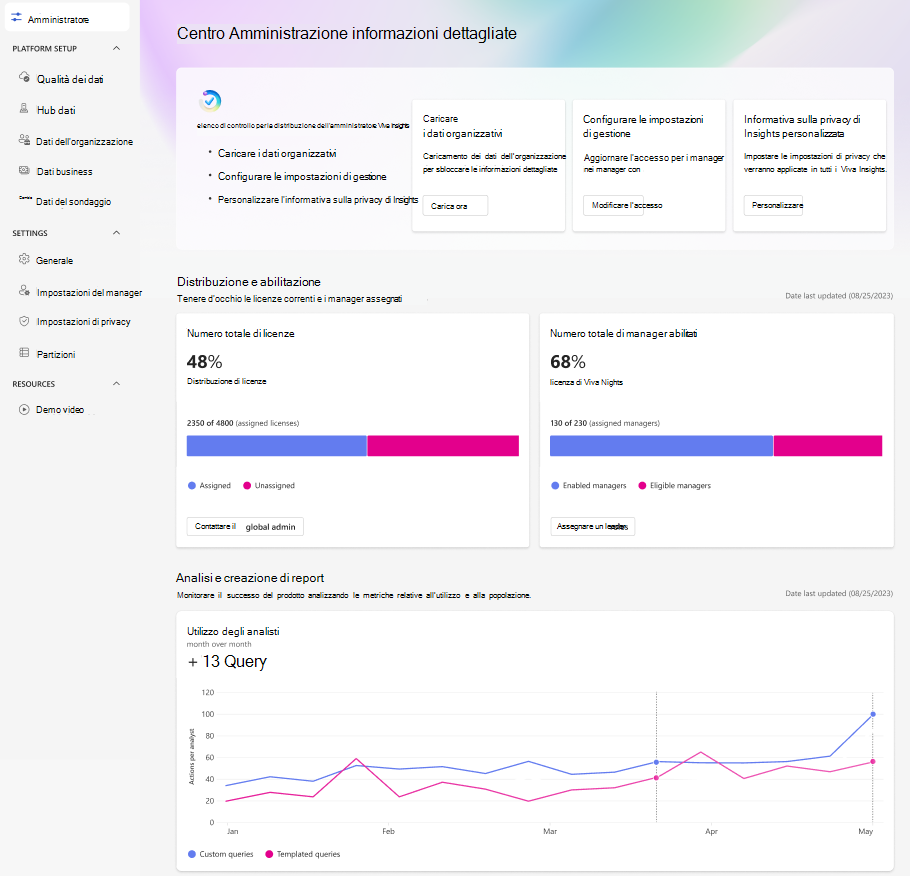
Task: Click the Distribuzione e abilitazione heading
Action: tap(248, 282)
